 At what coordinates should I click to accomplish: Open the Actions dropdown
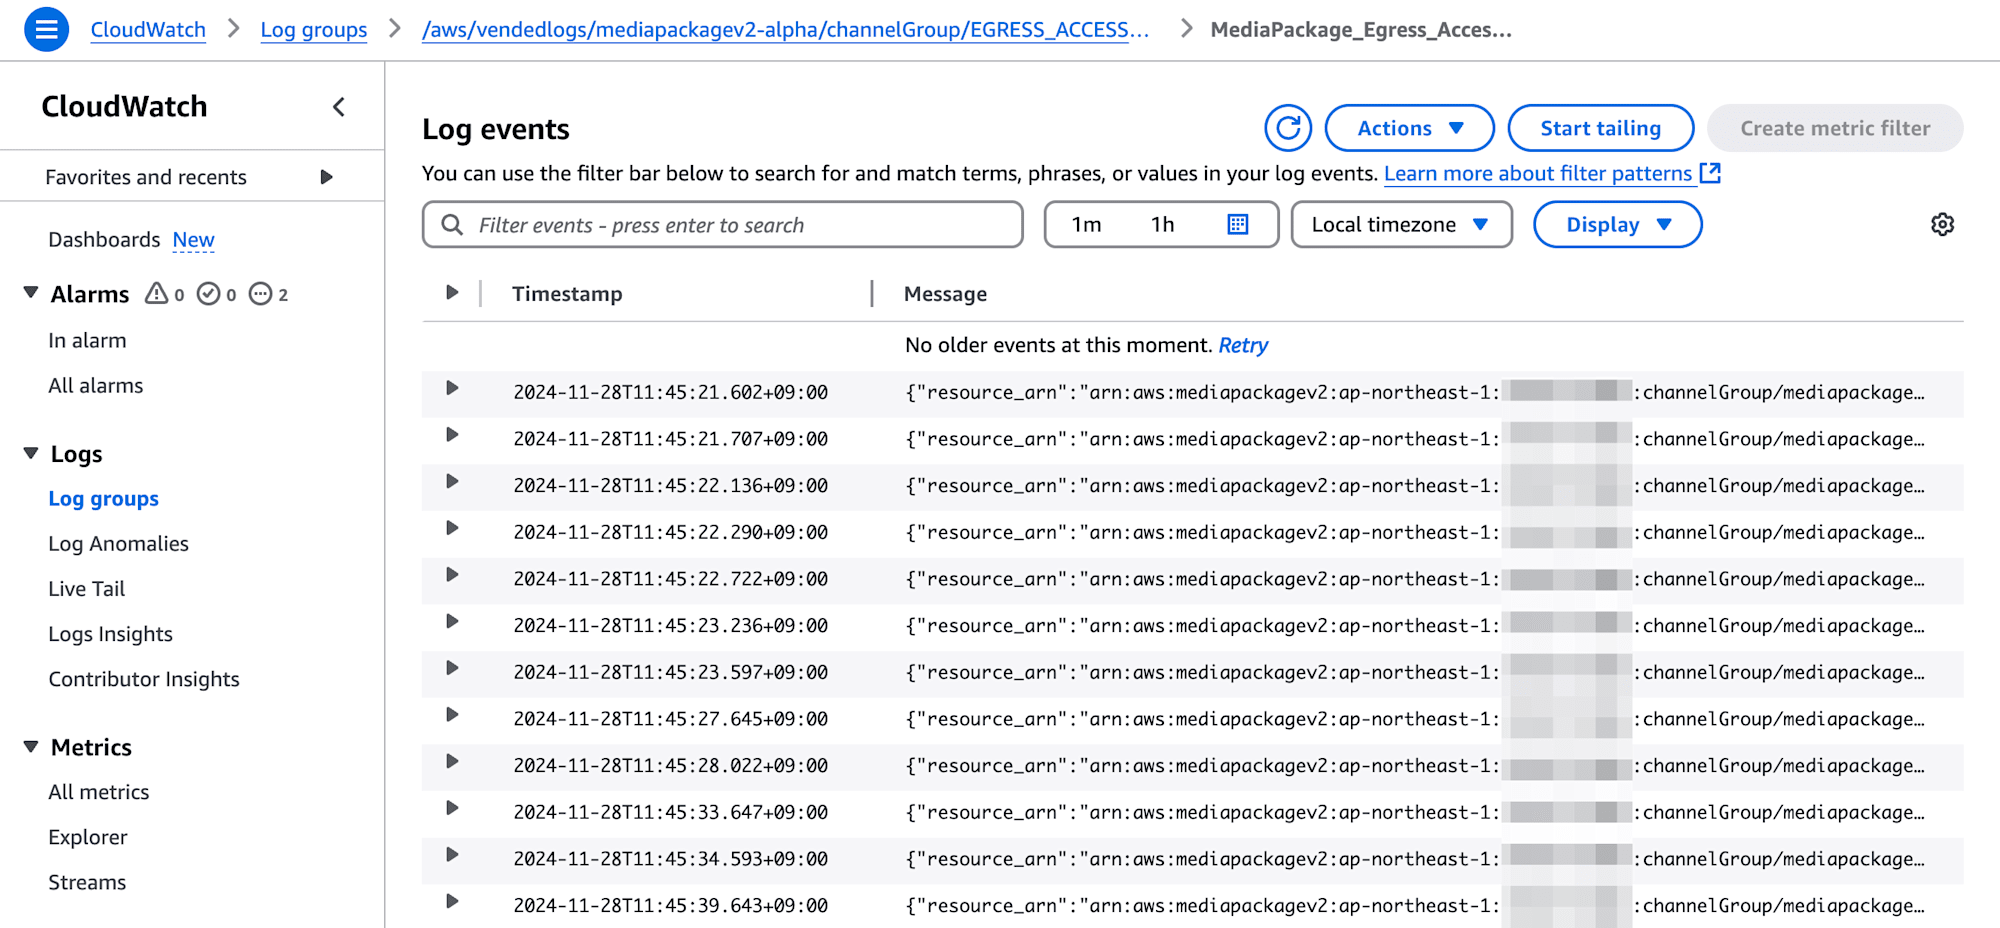click(1409, 128)
